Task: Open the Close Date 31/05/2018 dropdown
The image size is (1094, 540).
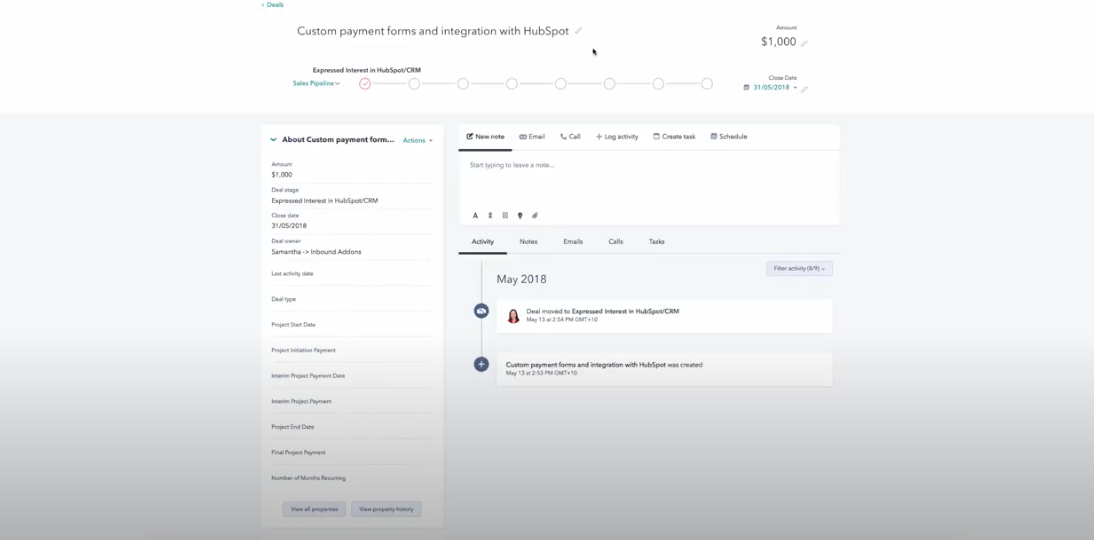Action: tap(774, 87)
